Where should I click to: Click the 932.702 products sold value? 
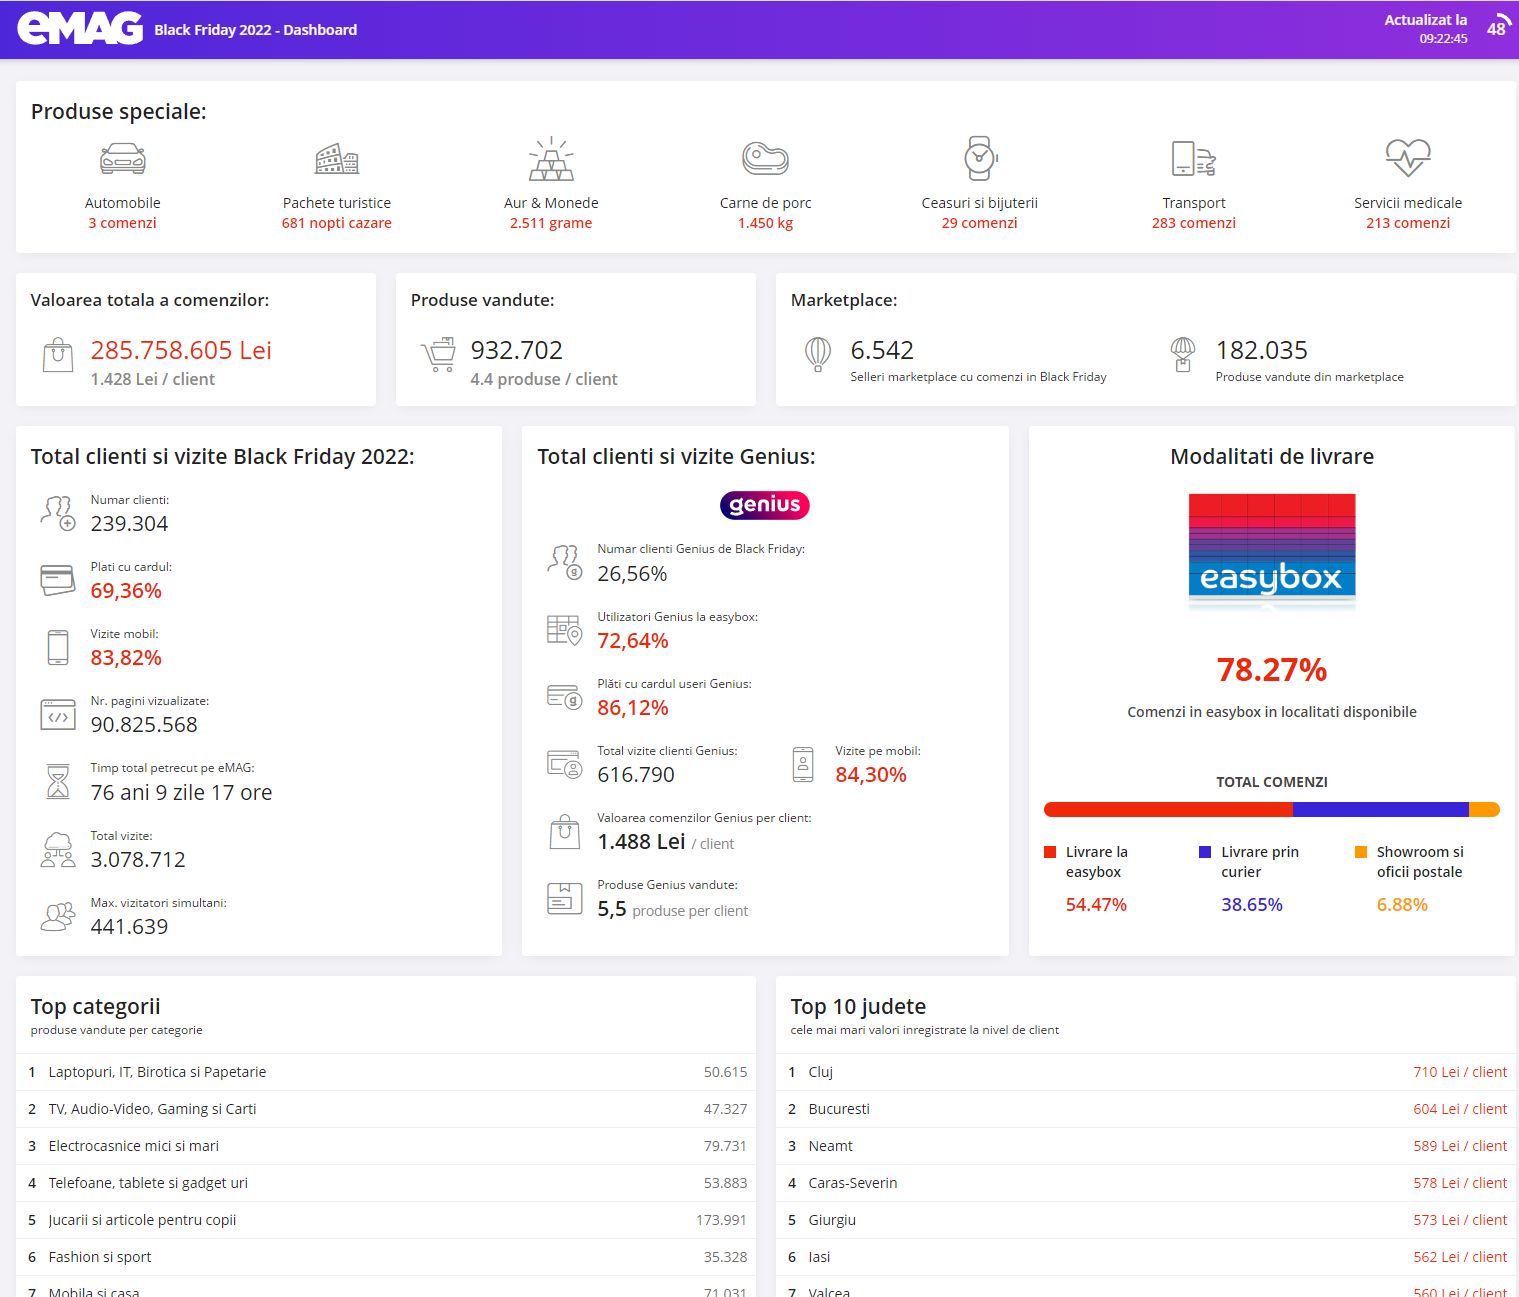click(517, 350)
